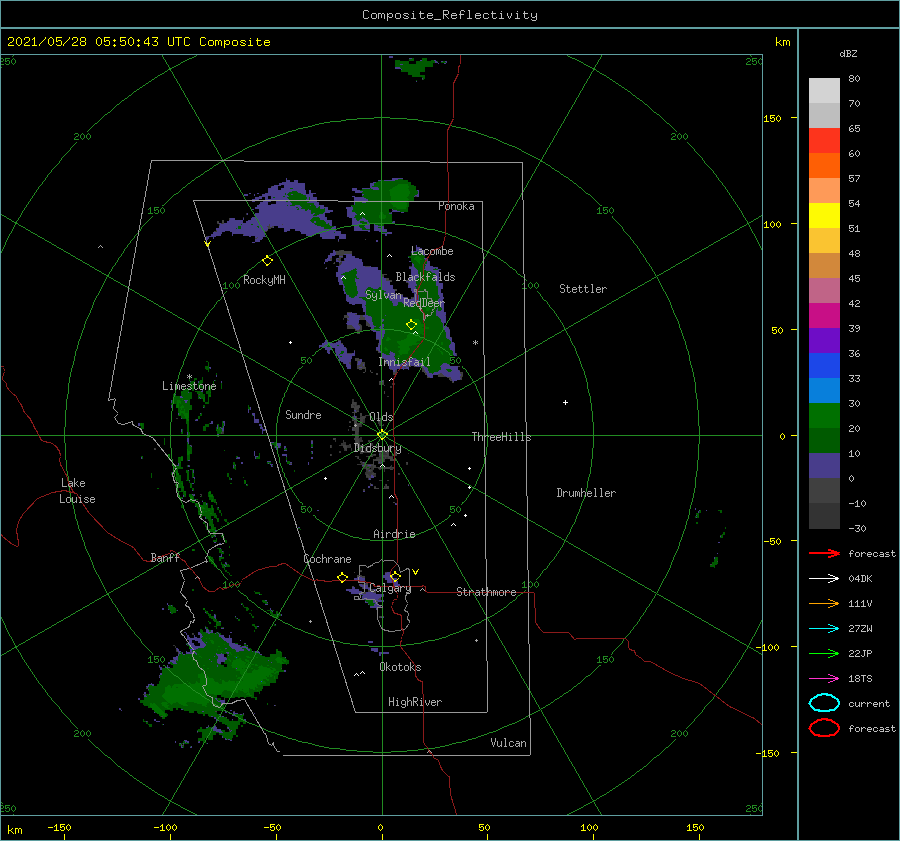
Task: Click the purple 39-36 dBZ swatch
Action: pyautogui.click(x=824, y=341)
